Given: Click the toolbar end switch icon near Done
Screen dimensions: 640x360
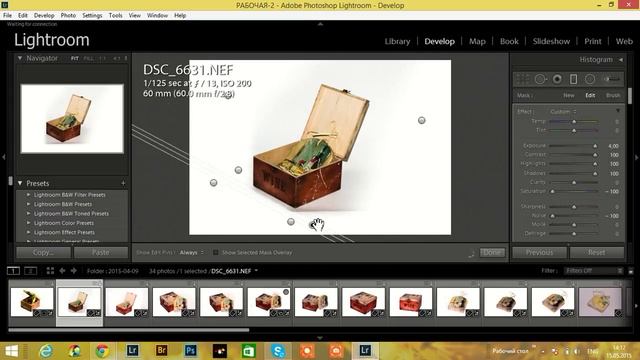Looking at the screenshot, I should tap(471, 253).
